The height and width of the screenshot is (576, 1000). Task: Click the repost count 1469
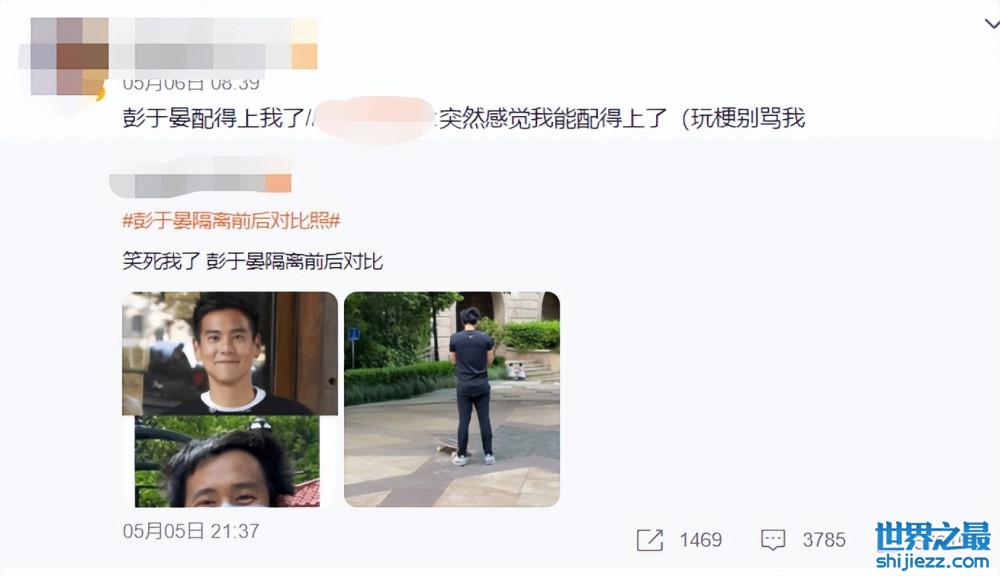pos(700,540)
